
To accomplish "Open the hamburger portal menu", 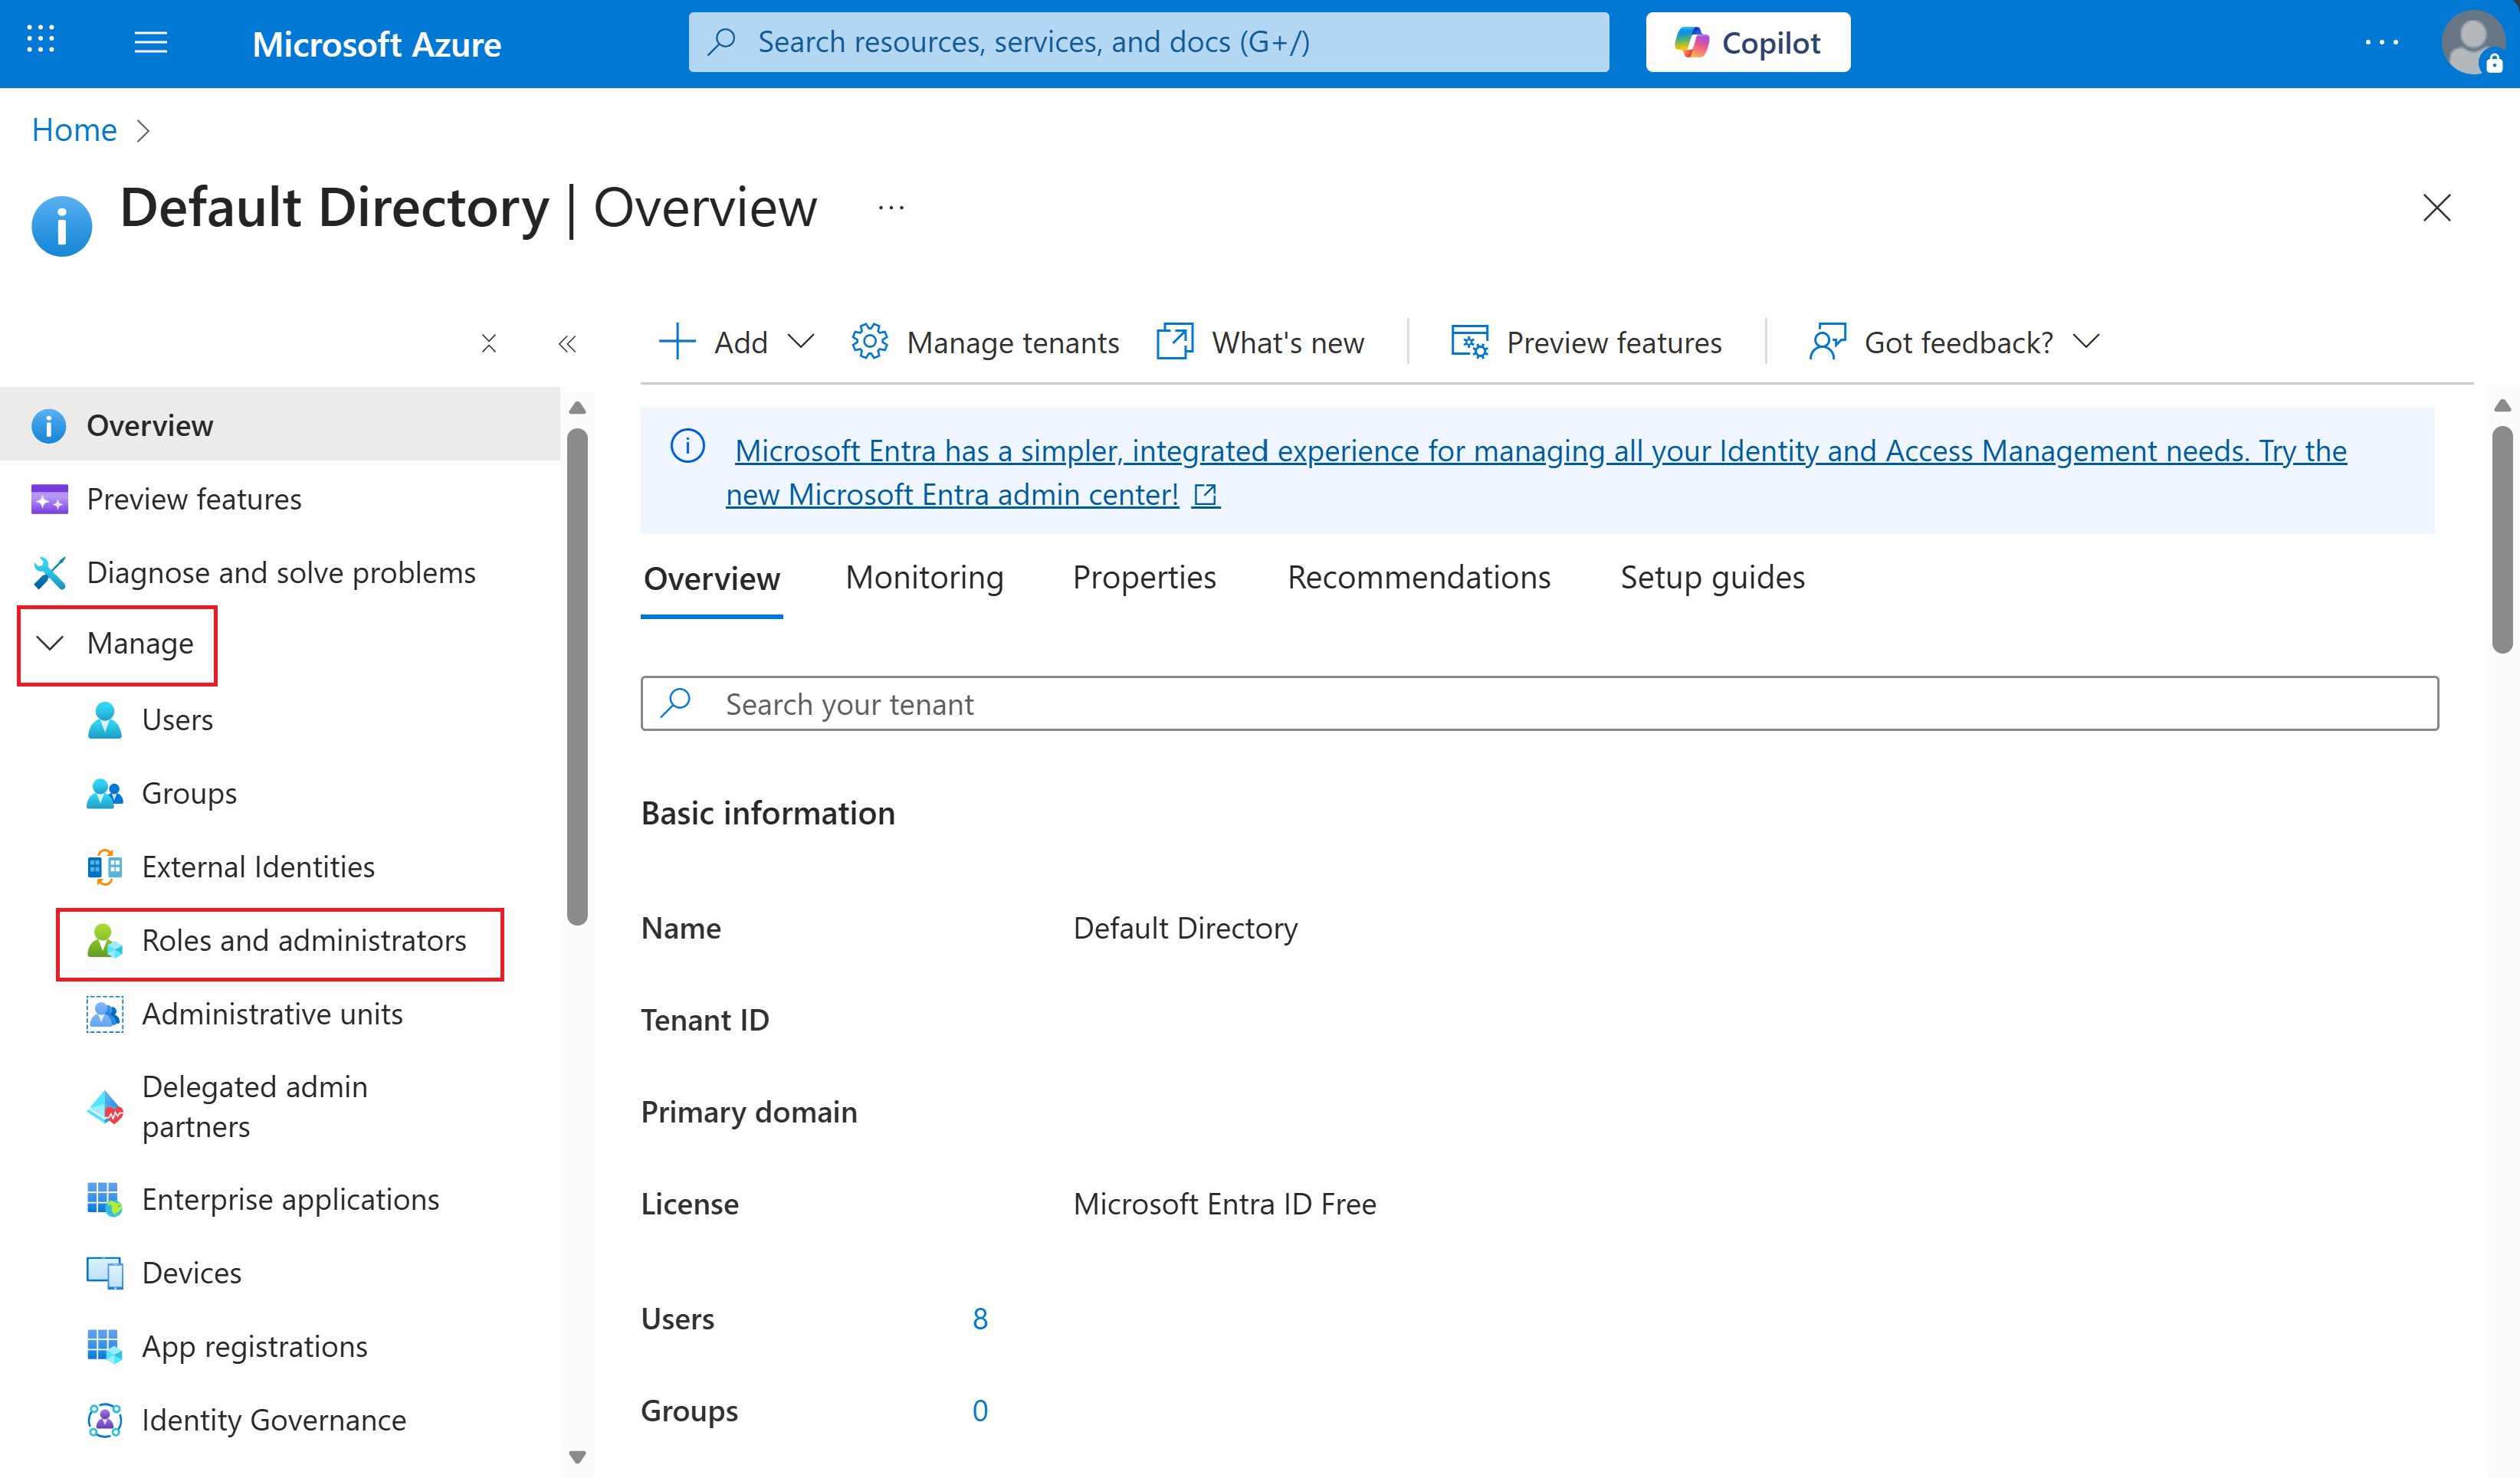I will [151, 43].
